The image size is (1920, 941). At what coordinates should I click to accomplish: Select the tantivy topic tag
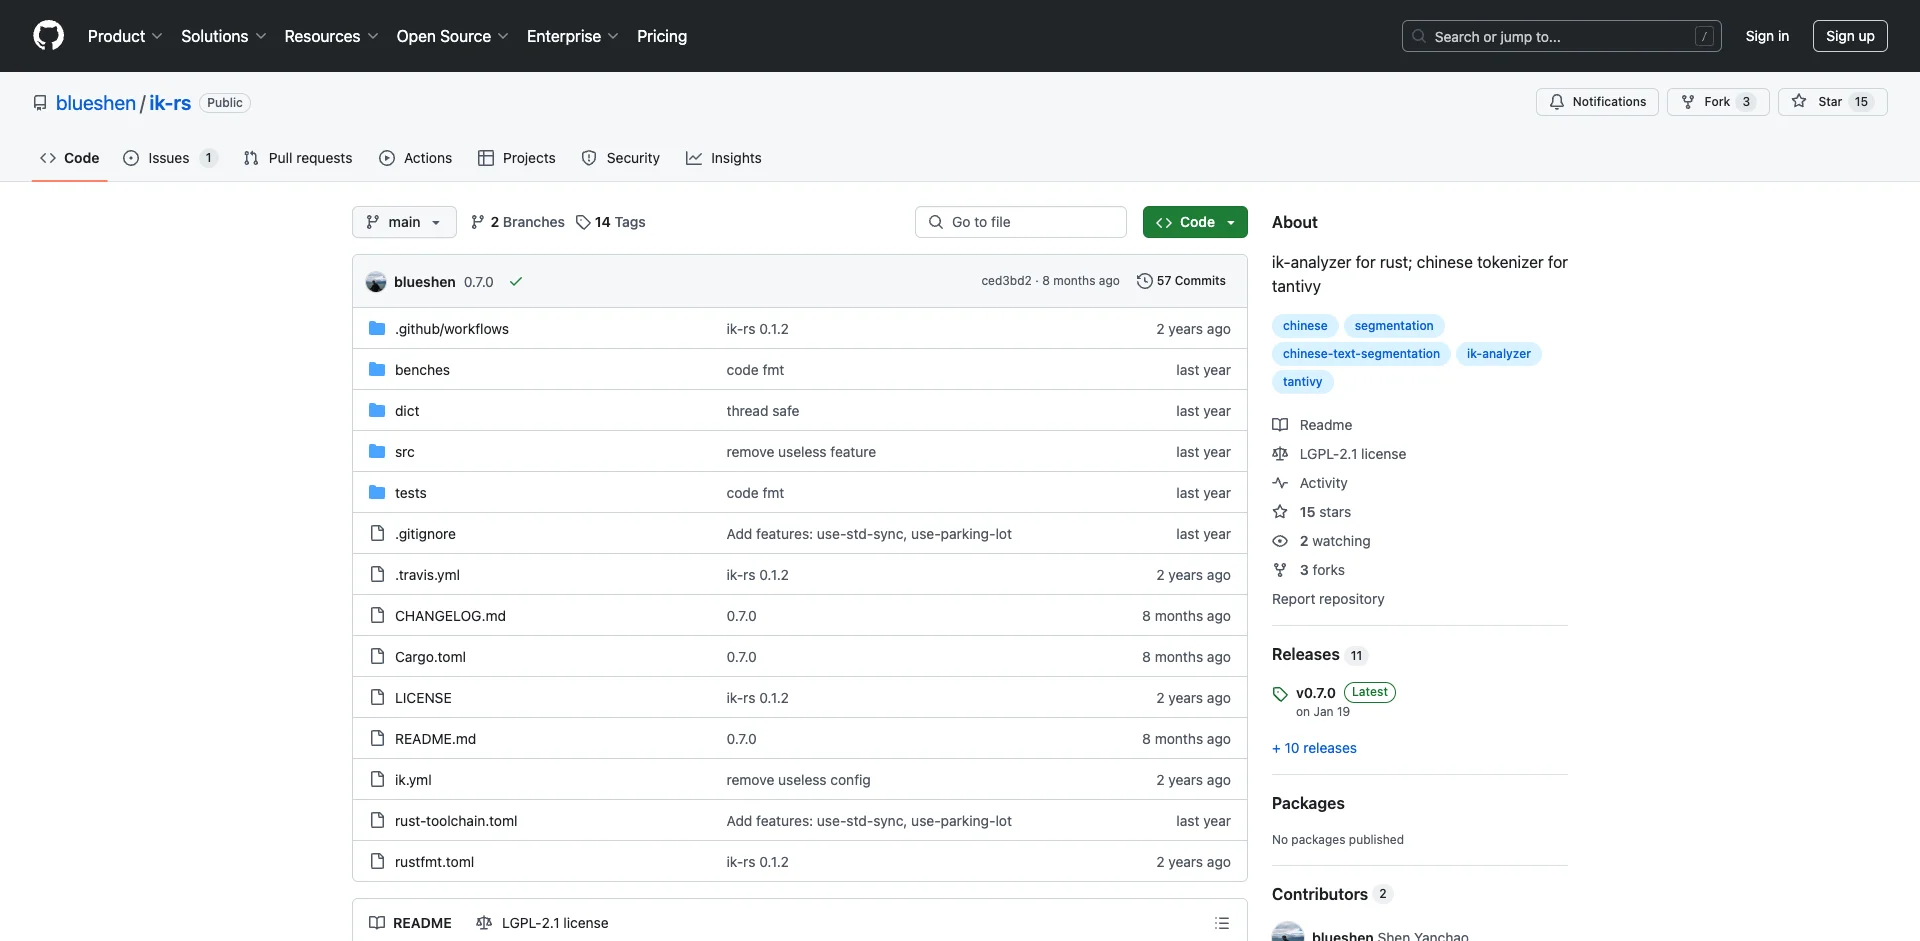(x=1303, y=382)
